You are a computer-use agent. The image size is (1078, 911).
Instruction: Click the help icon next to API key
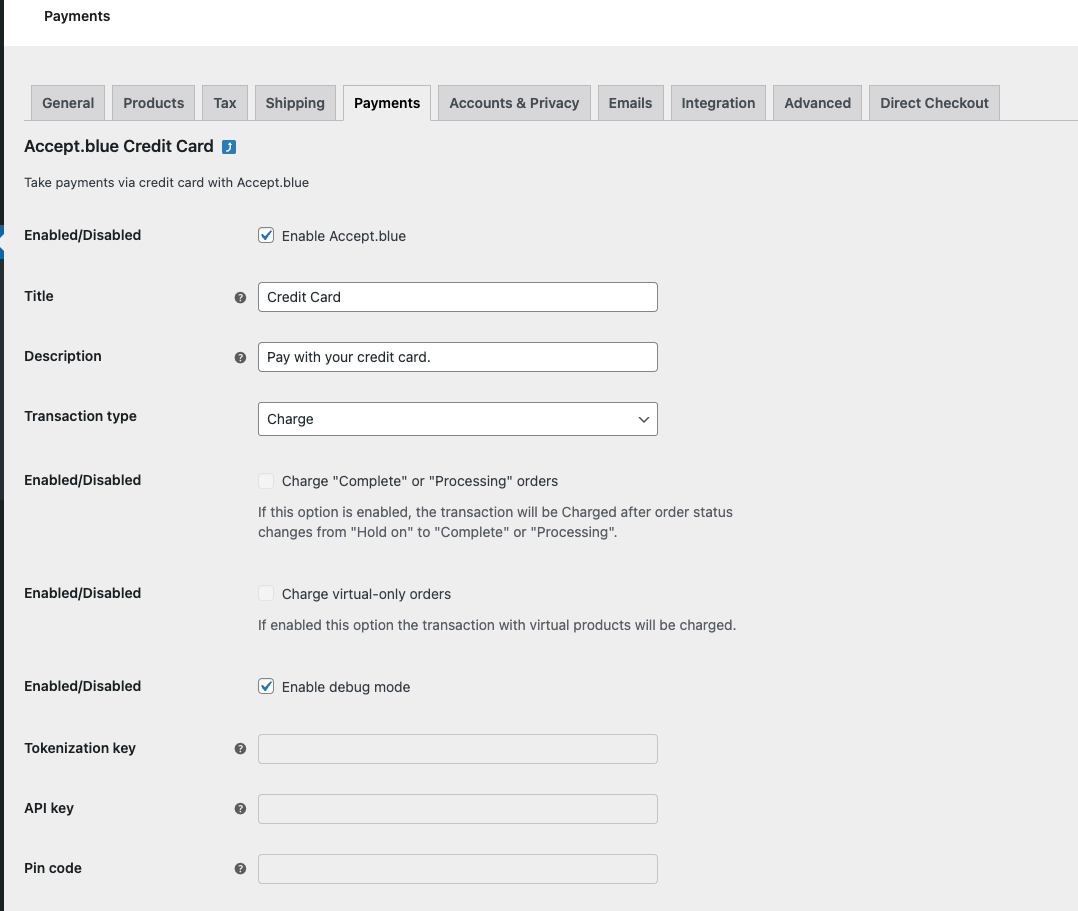[240, 809]
